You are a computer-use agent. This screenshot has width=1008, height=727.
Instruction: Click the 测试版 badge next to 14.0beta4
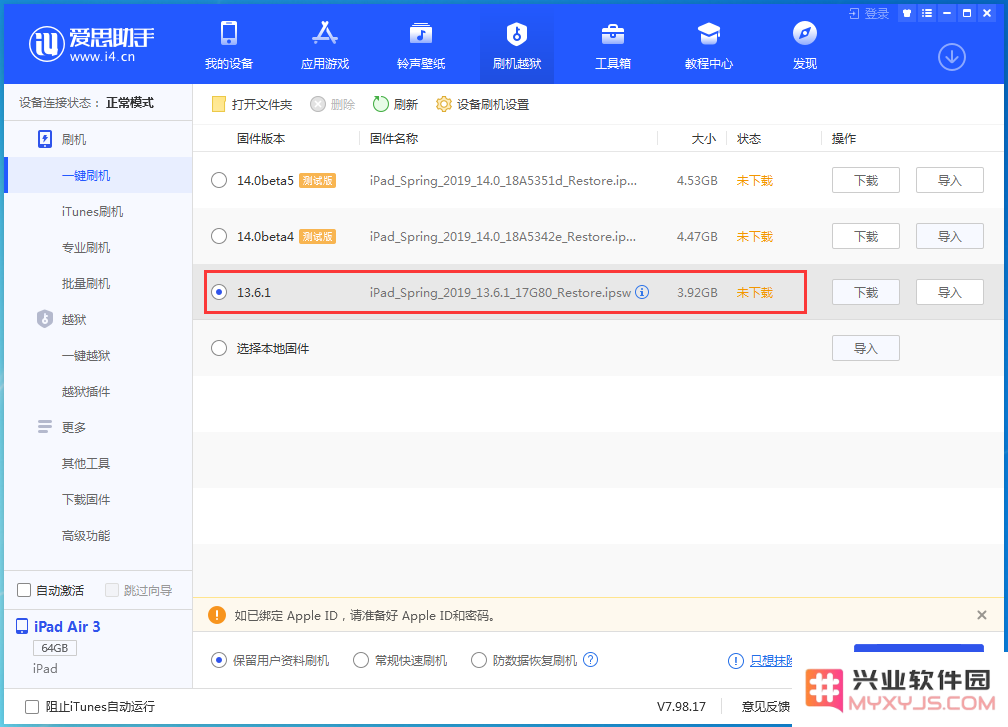318,236
